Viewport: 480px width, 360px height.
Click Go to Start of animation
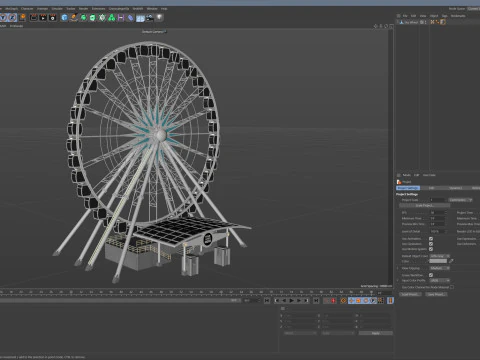pyautogui.click(x=267, y=301)
